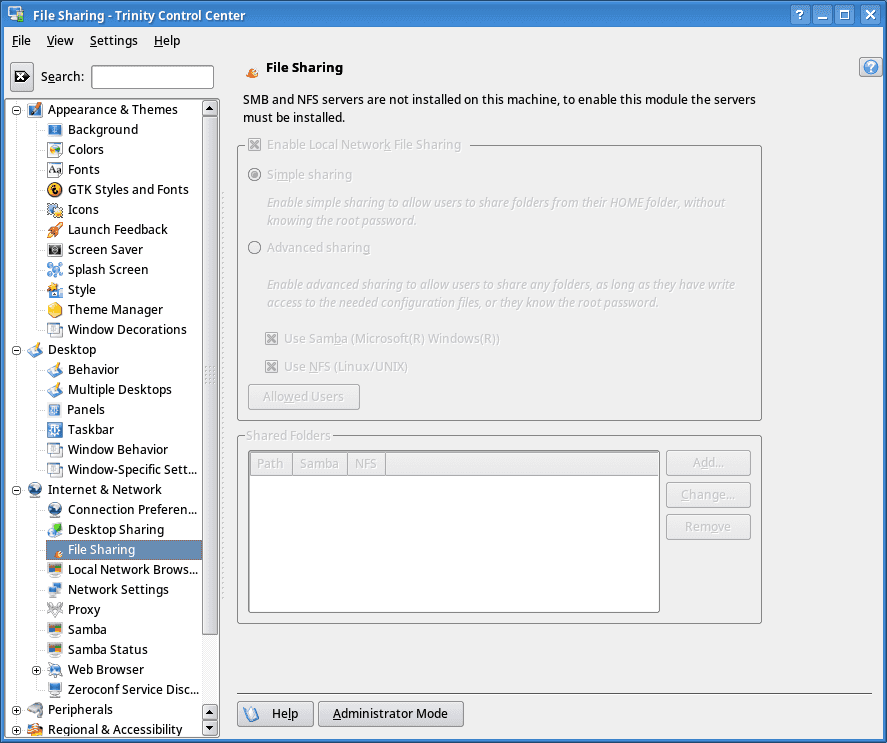Open the Settings menu
Image resolution: width=887 pixels, height=743 pixels.
pyautogui.click(x=114, y=41)
